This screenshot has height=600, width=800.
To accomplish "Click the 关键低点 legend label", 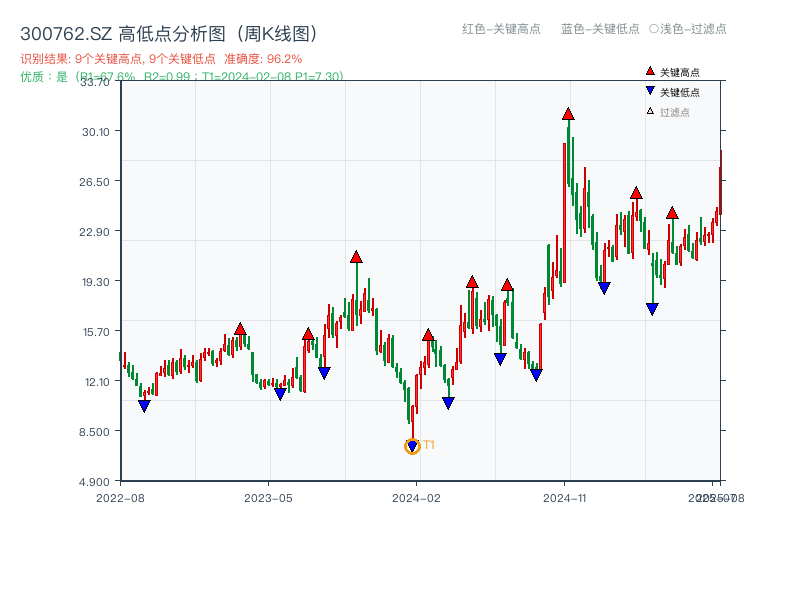I will 680,92.
